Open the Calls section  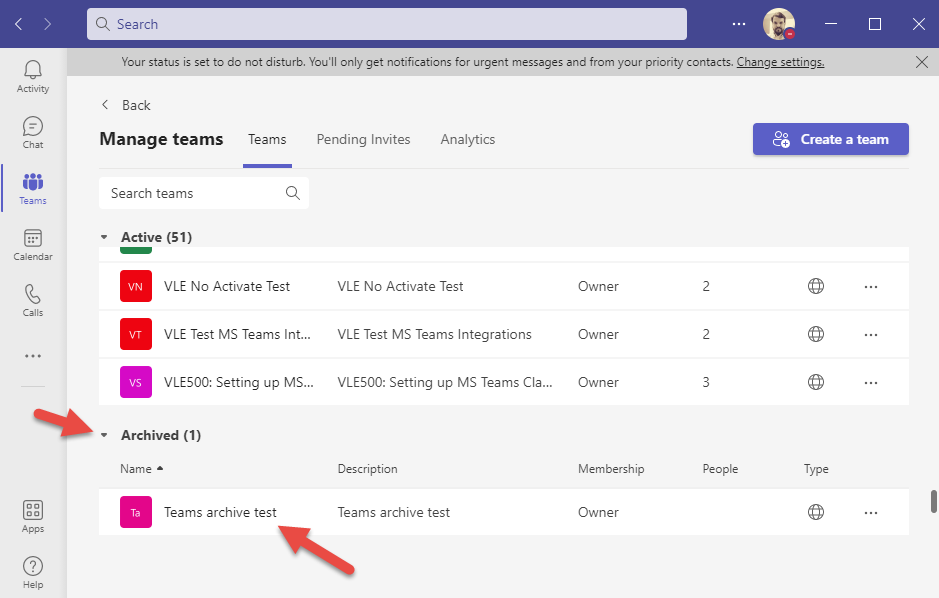pyautogui.click(x=33, y=300)
